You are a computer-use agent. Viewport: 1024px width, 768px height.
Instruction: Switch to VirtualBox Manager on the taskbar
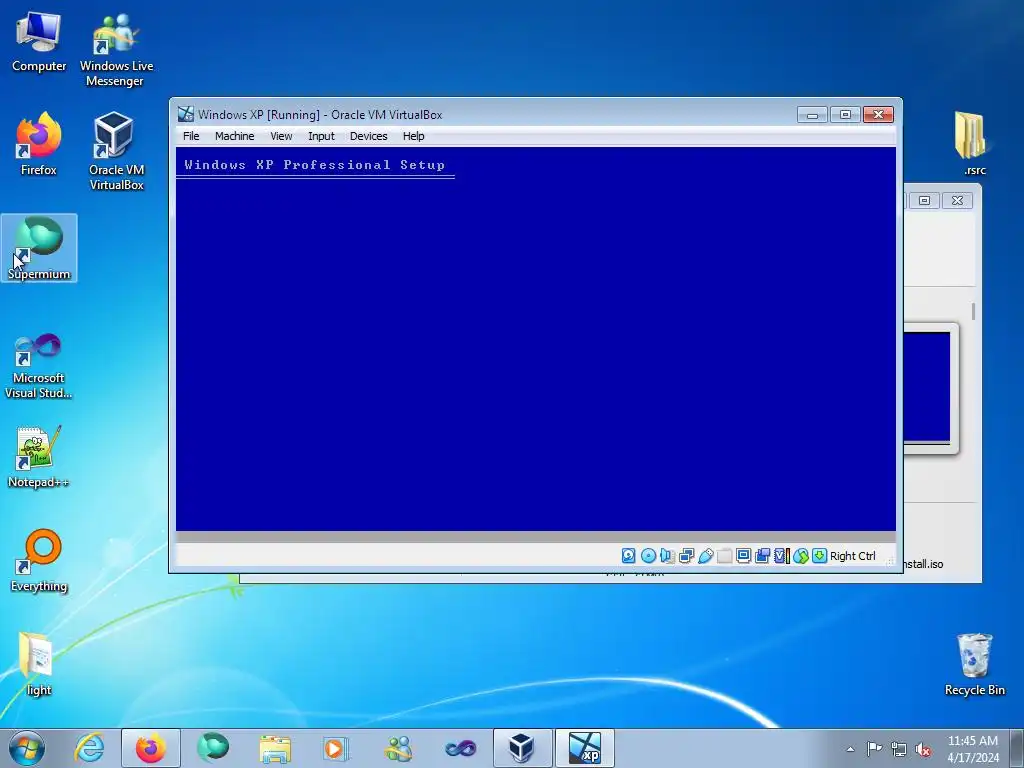point(522,748)
